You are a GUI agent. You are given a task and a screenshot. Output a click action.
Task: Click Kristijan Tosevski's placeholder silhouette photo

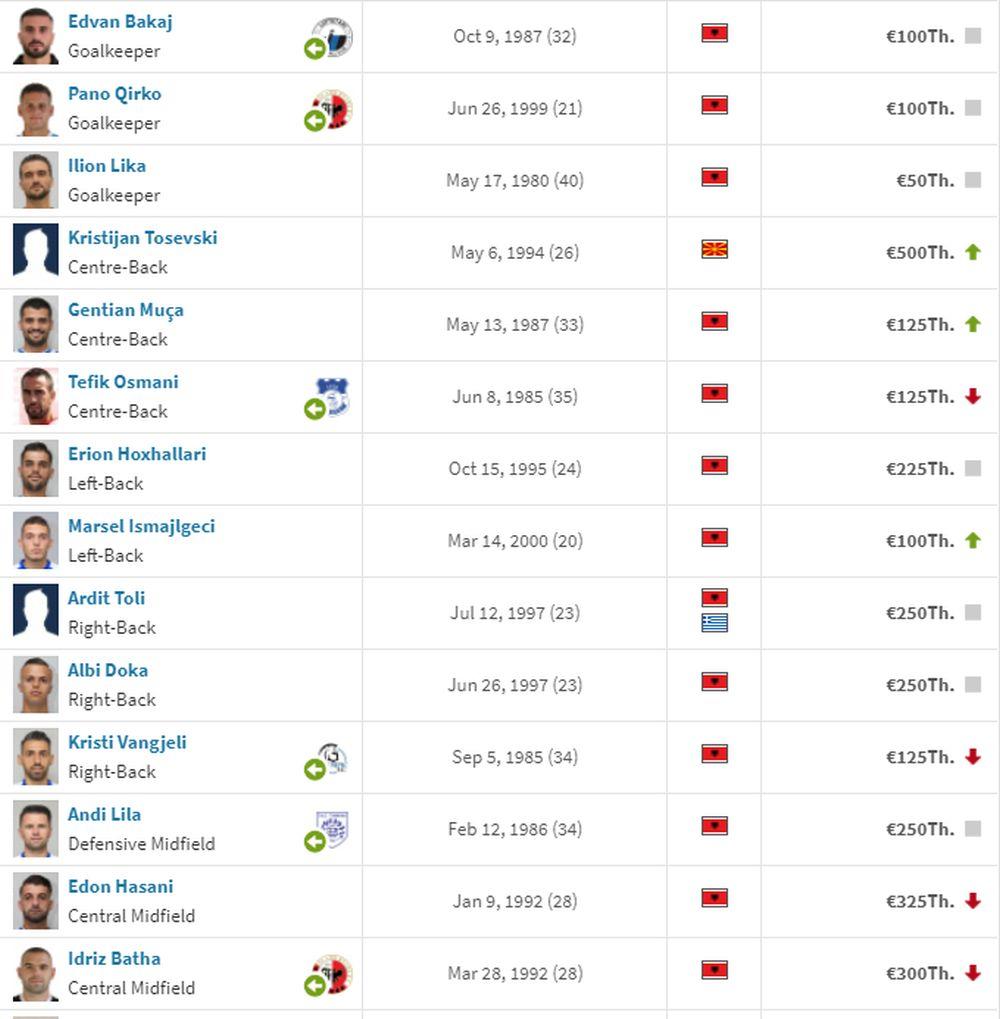36,253
